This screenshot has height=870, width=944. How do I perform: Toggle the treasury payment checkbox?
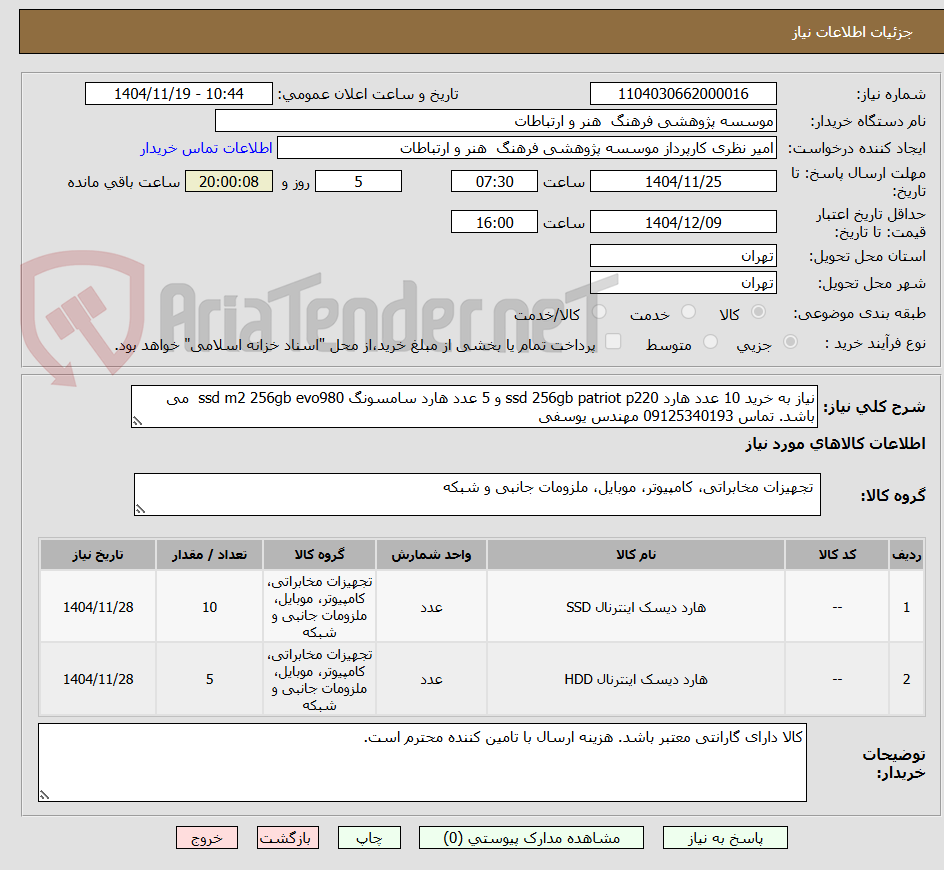click(x=613, y=341)
